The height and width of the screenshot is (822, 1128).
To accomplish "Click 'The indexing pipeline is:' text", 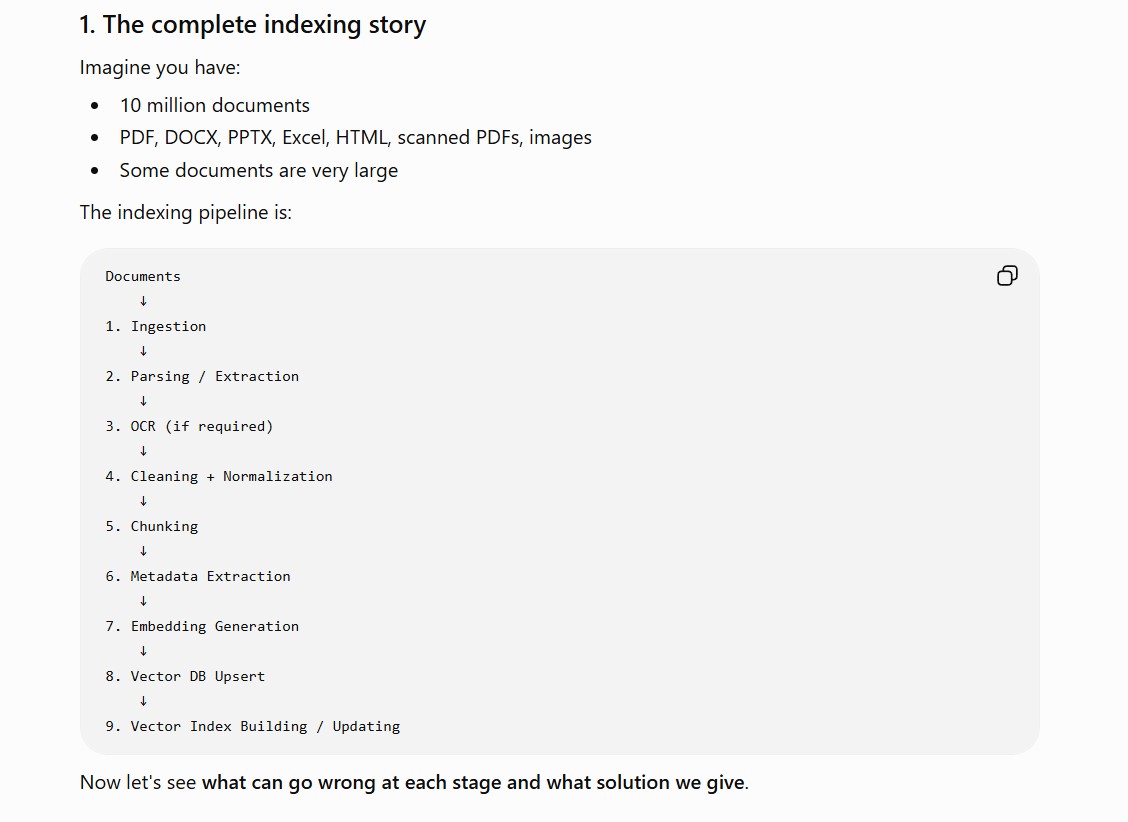I will coord(186,212).
